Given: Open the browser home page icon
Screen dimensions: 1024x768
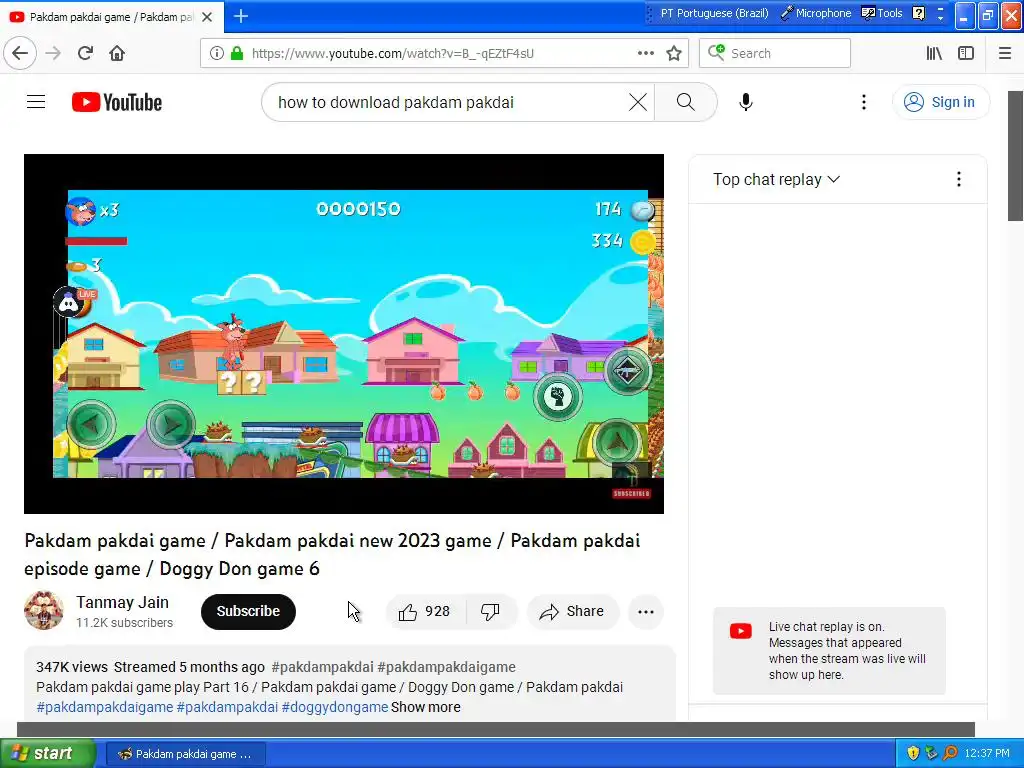Looking at the screenshot, I should tap(117, 53).
